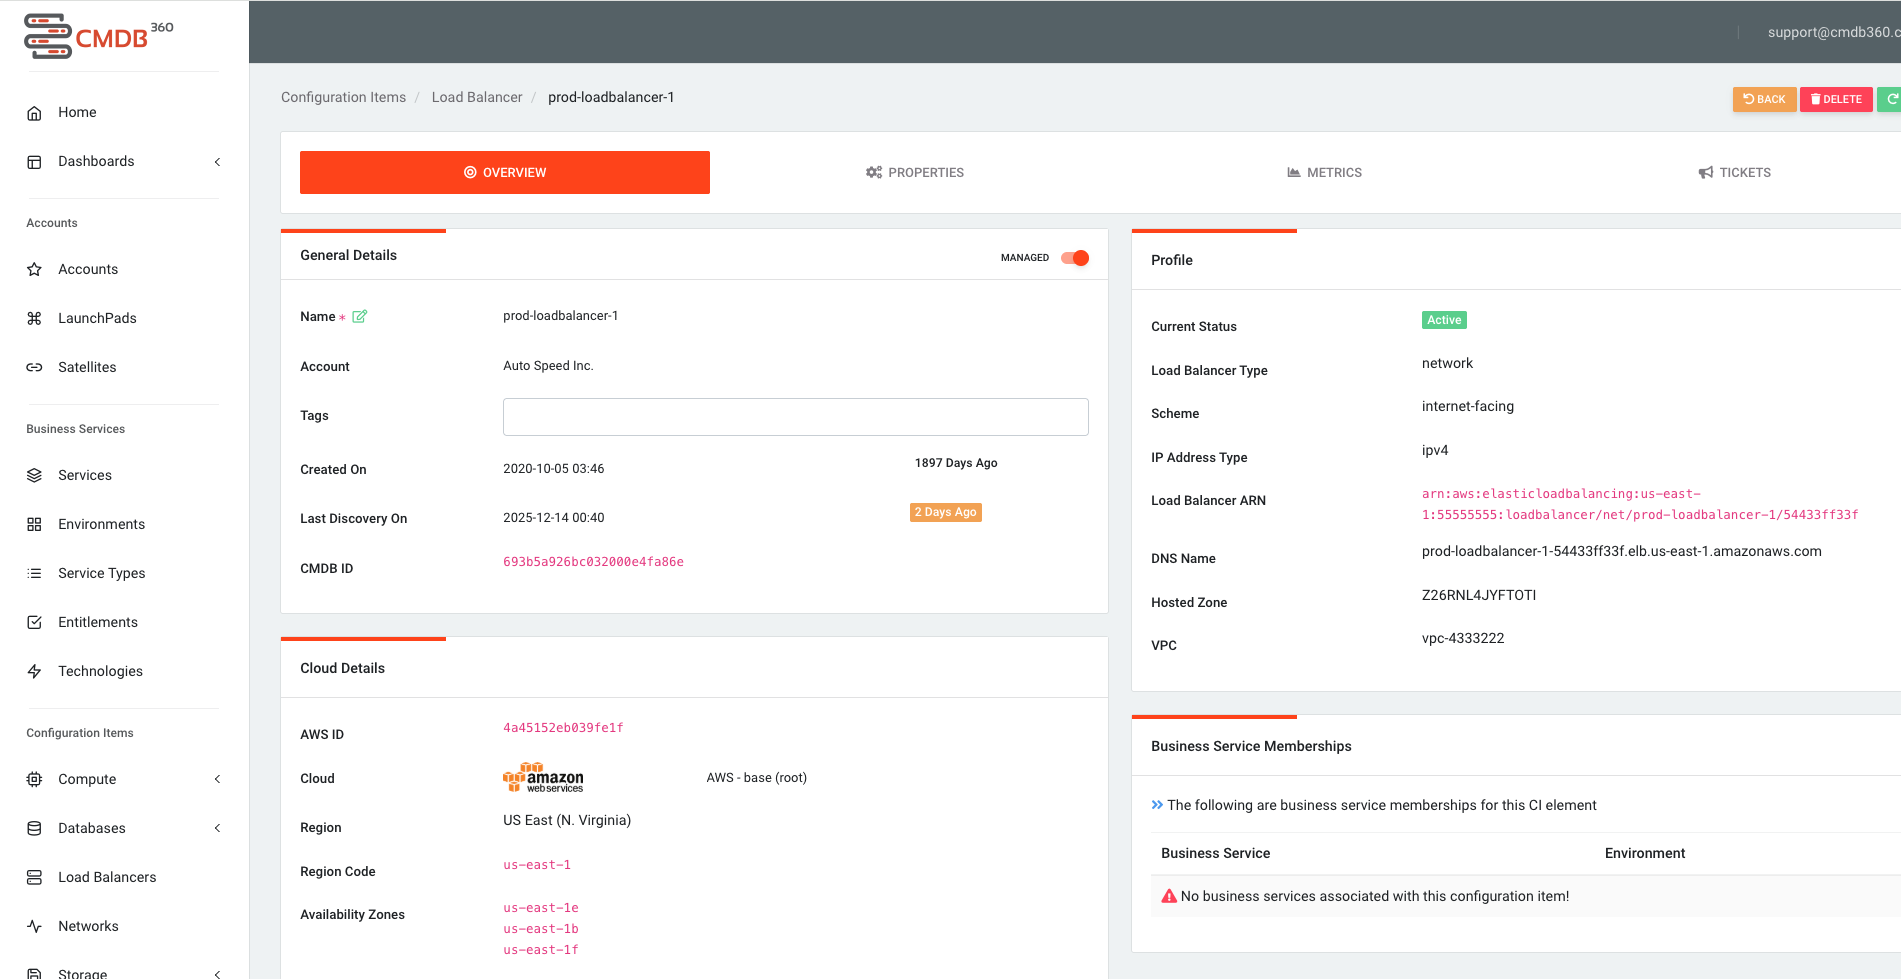The image size is (1901, 979).
Task: Toggle the MANAGED switch off
Action: 1075,258
